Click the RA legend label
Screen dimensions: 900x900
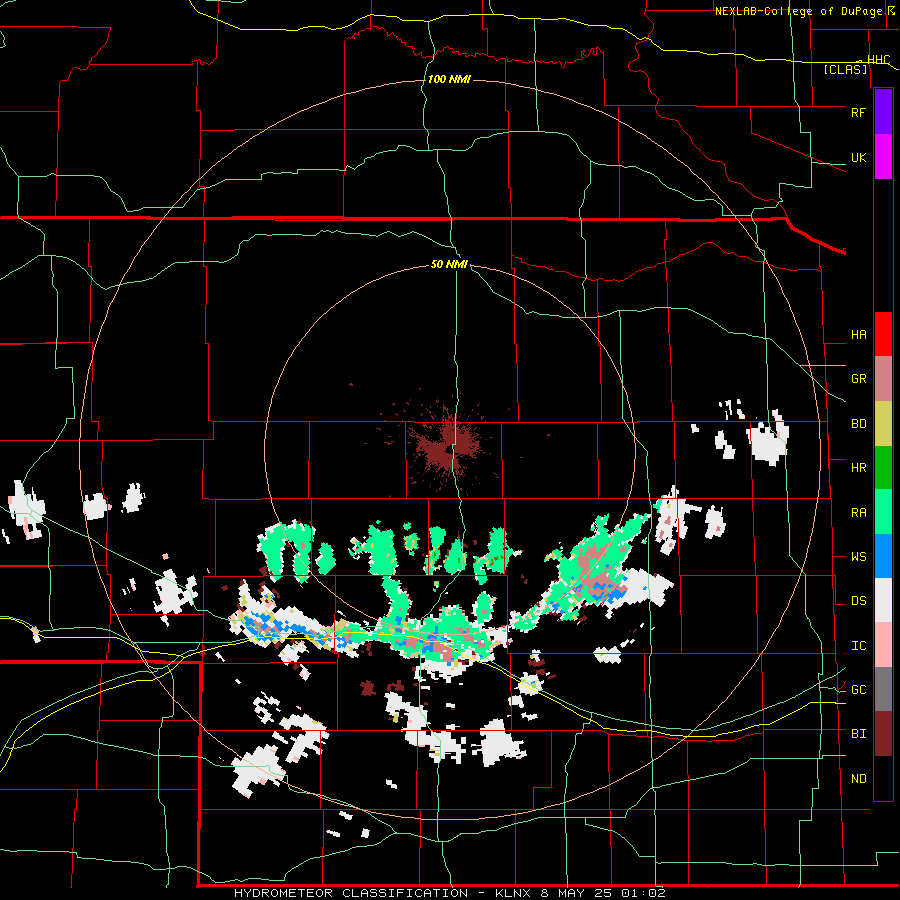[x=858, y=513]
